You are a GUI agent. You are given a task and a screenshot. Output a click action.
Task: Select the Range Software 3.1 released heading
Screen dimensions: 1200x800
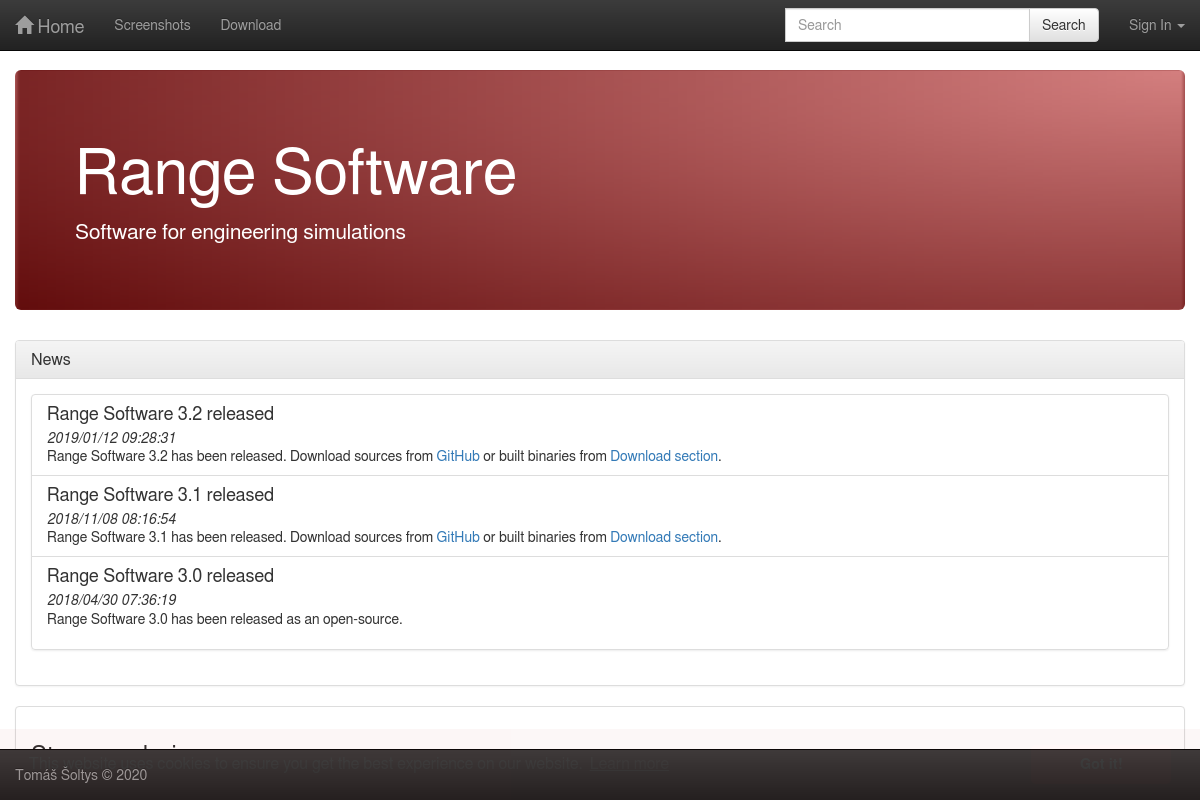(x=160, y=495)
